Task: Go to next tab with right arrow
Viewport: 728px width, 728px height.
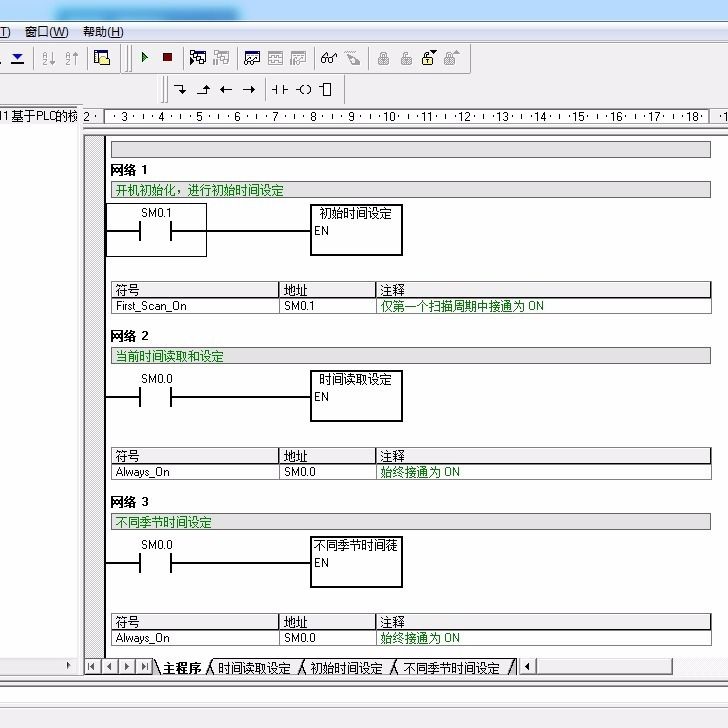Action: 127,667
